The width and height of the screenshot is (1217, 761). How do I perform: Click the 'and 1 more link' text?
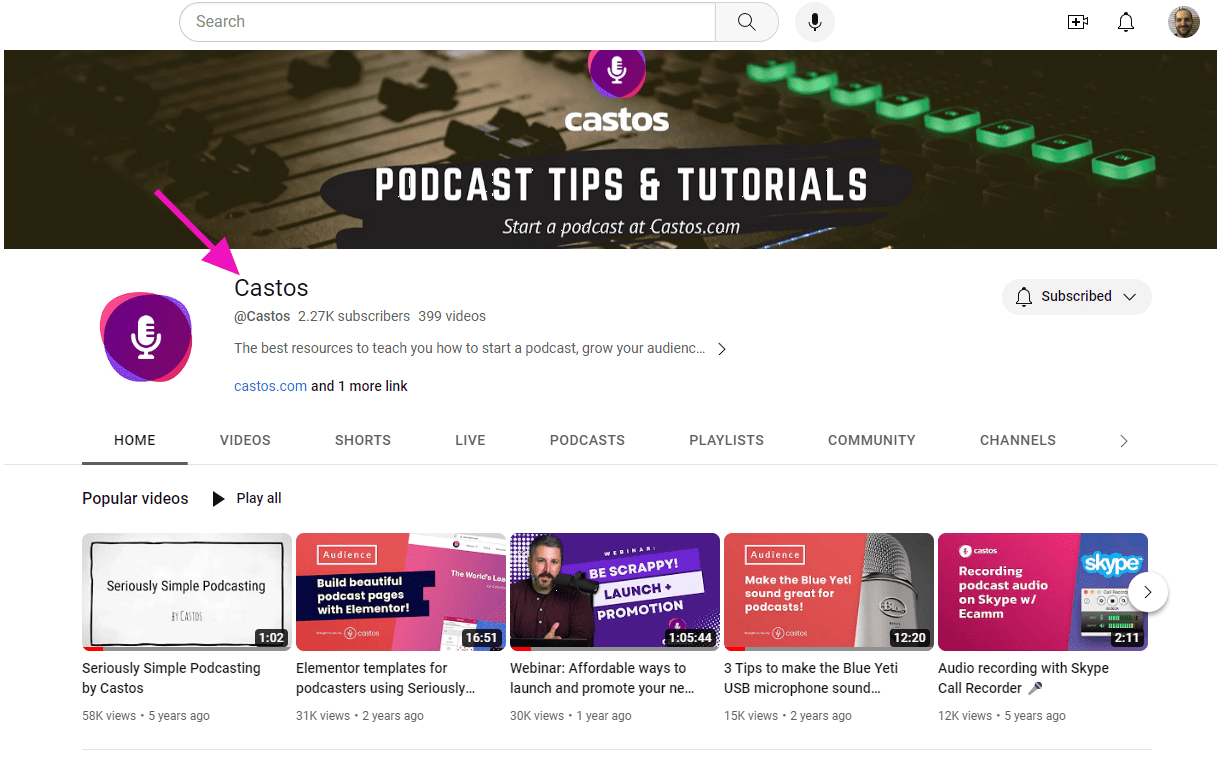click(359, 386)
